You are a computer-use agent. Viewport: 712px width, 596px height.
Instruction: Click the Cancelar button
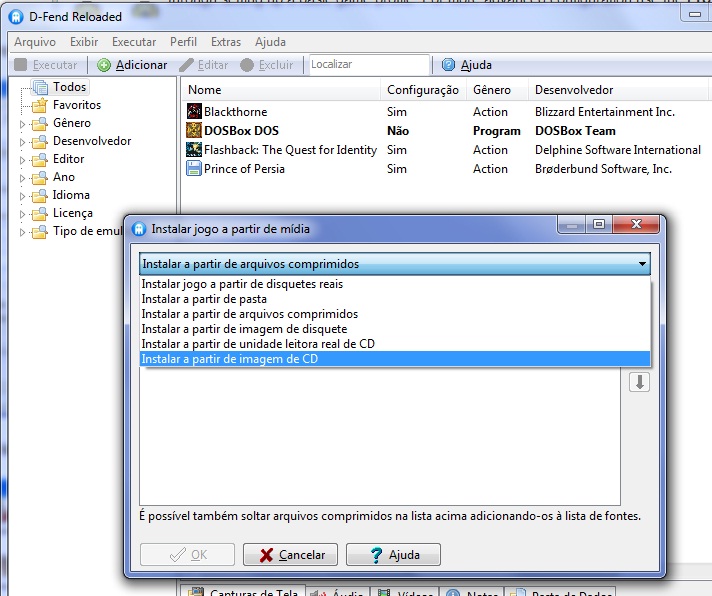click(291, 555)
